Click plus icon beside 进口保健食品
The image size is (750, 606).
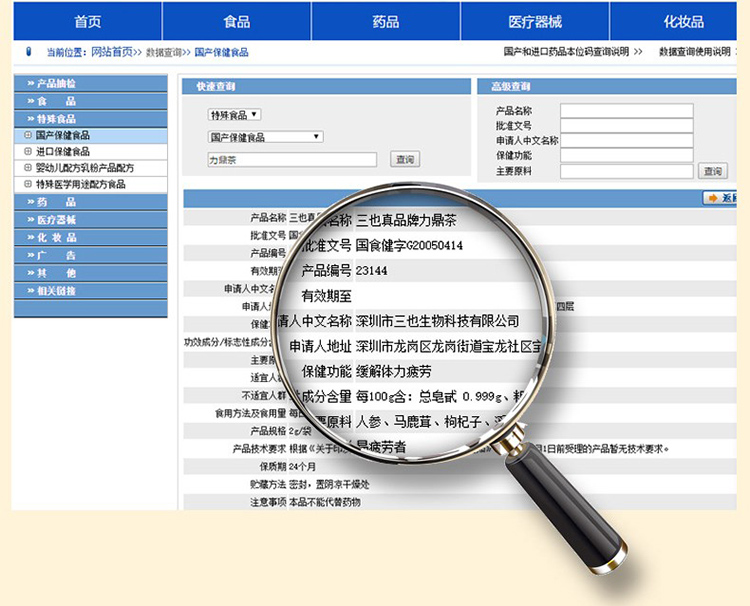point(28,152)
